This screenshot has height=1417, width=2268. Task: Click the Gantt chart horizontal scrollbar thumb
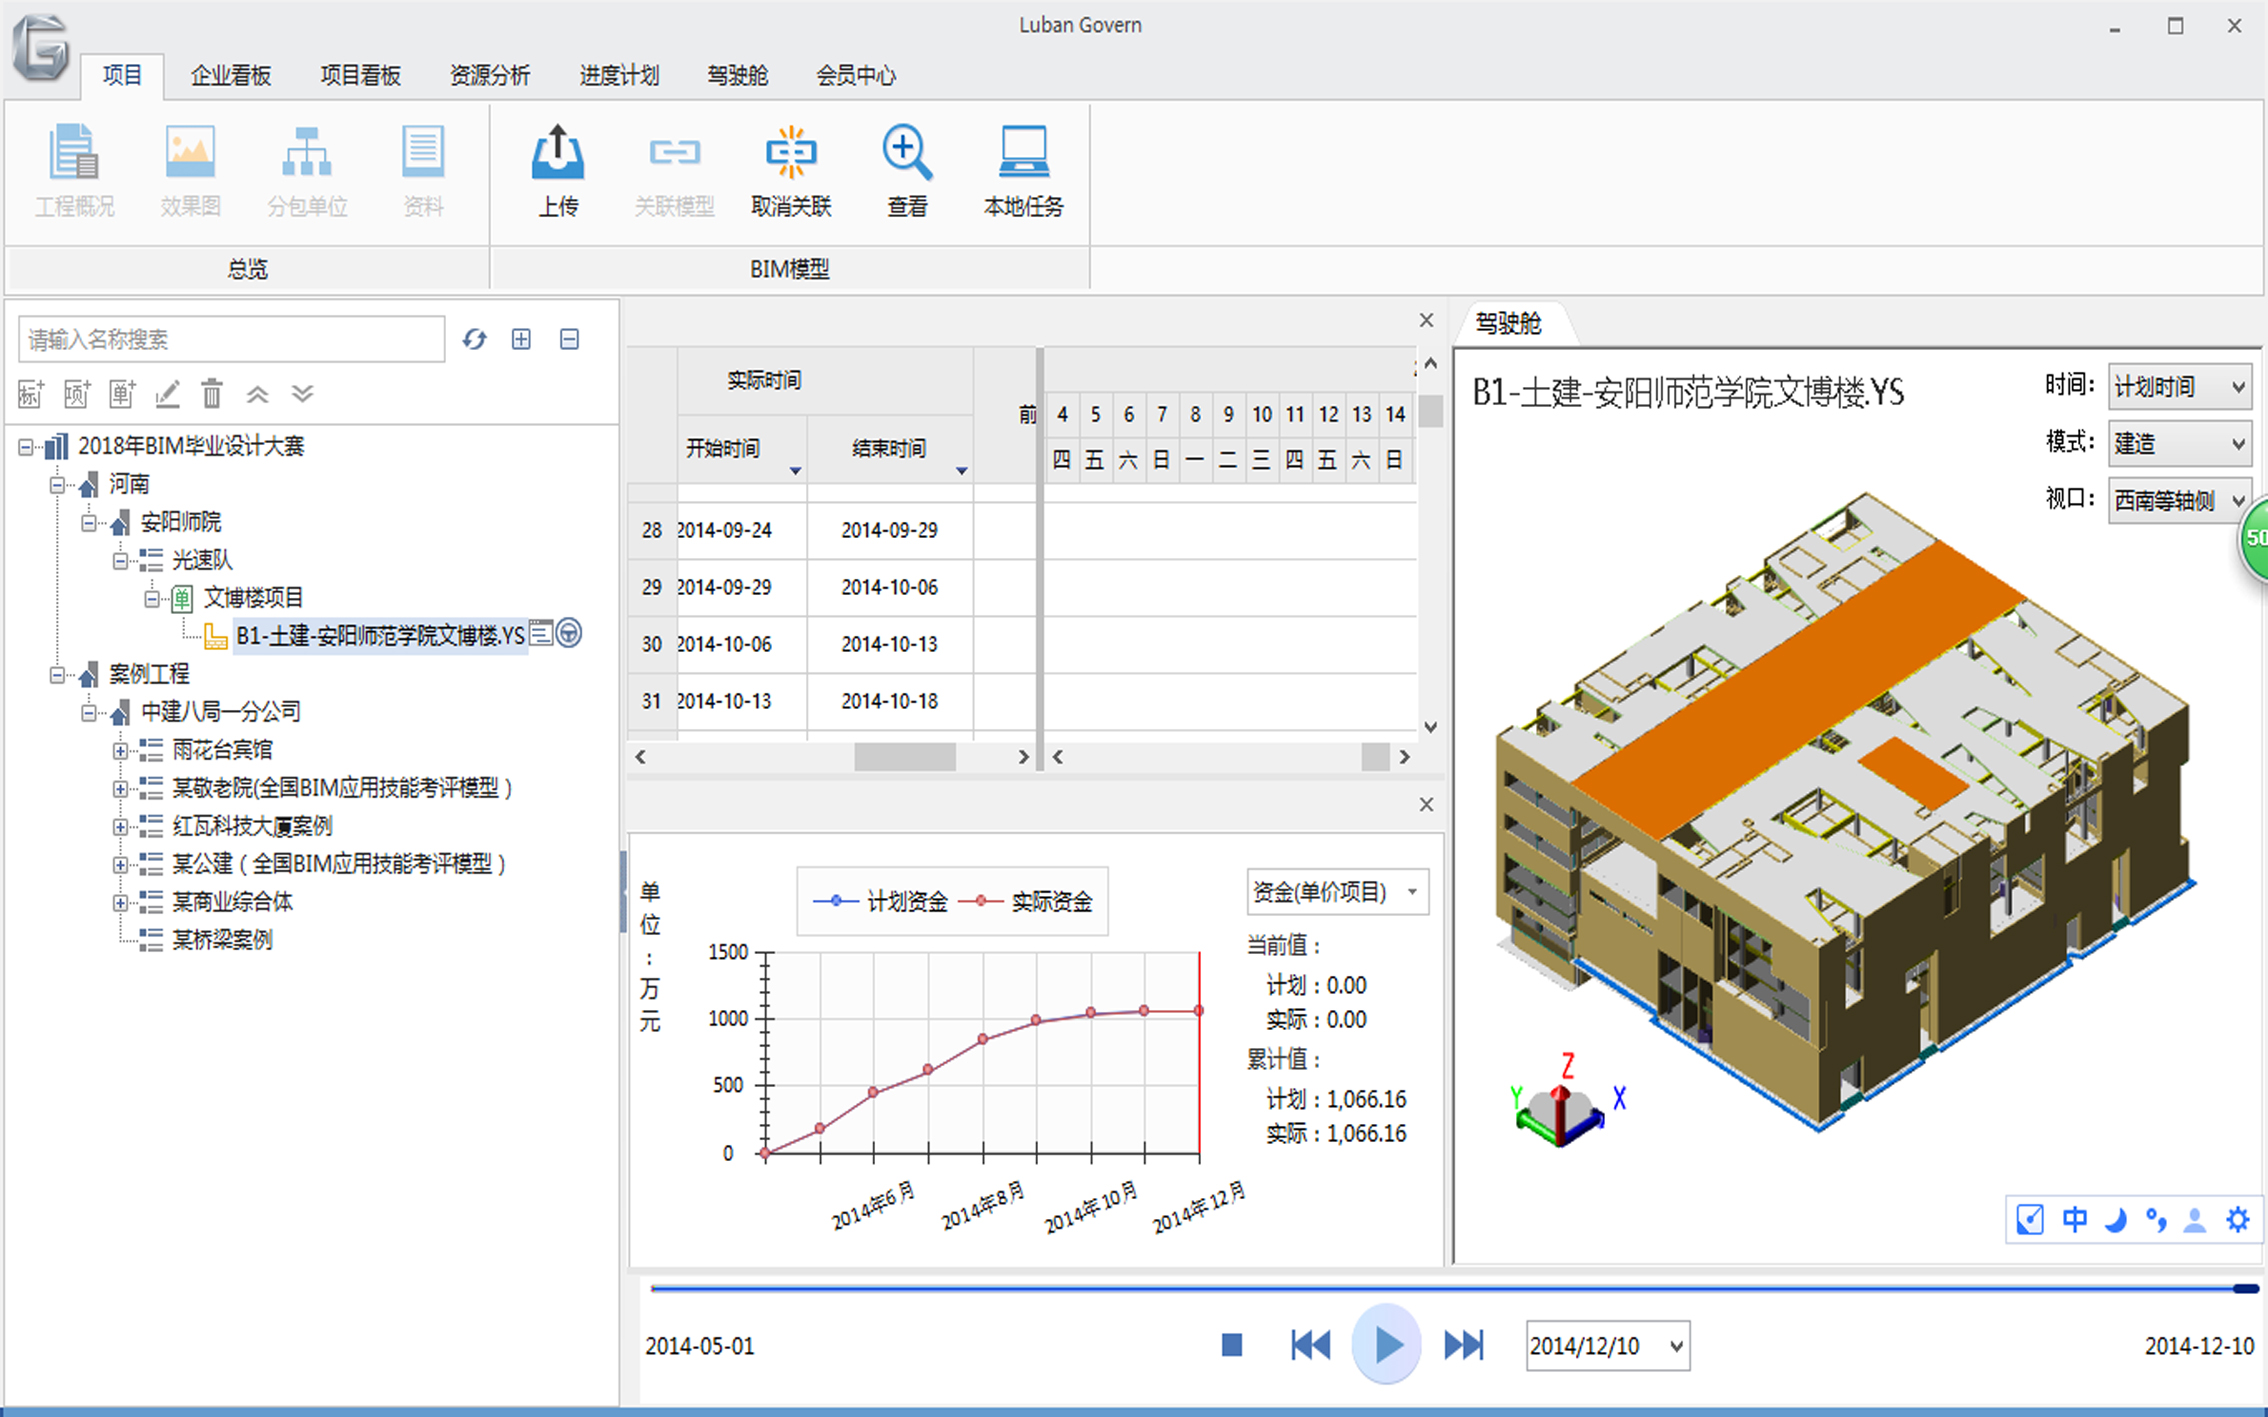click(1376, 757)
